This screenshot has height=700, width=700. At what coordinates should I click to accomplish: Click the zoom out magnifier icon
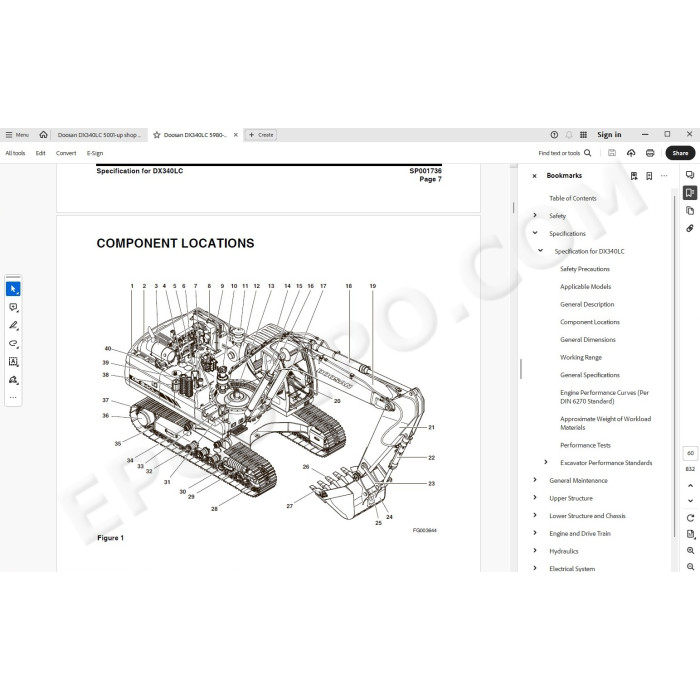(690, 567)
